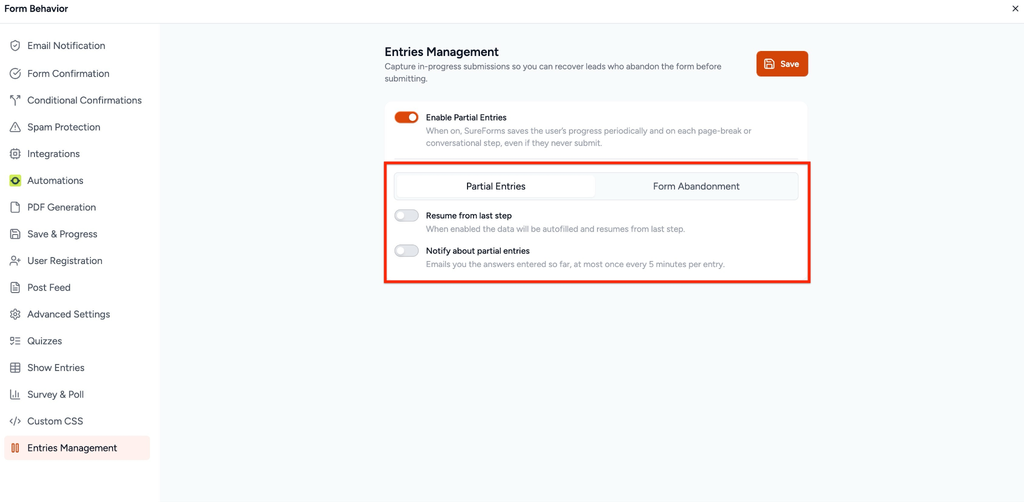Go to Post Feed label
Viewport: 1024px width, 502px height.
[x=49, y=288]
